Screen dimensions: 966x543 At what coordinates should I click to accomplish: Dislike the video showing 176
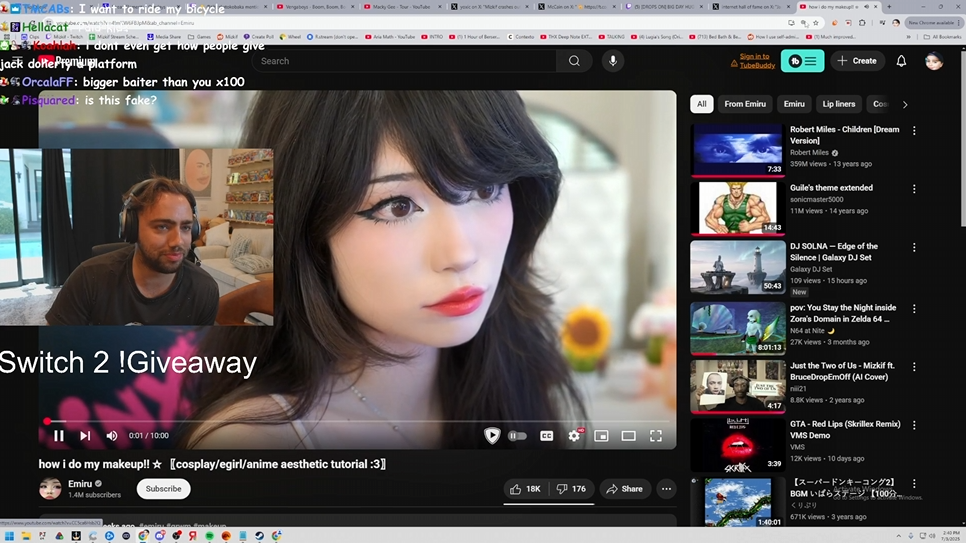tap(571, 489)
